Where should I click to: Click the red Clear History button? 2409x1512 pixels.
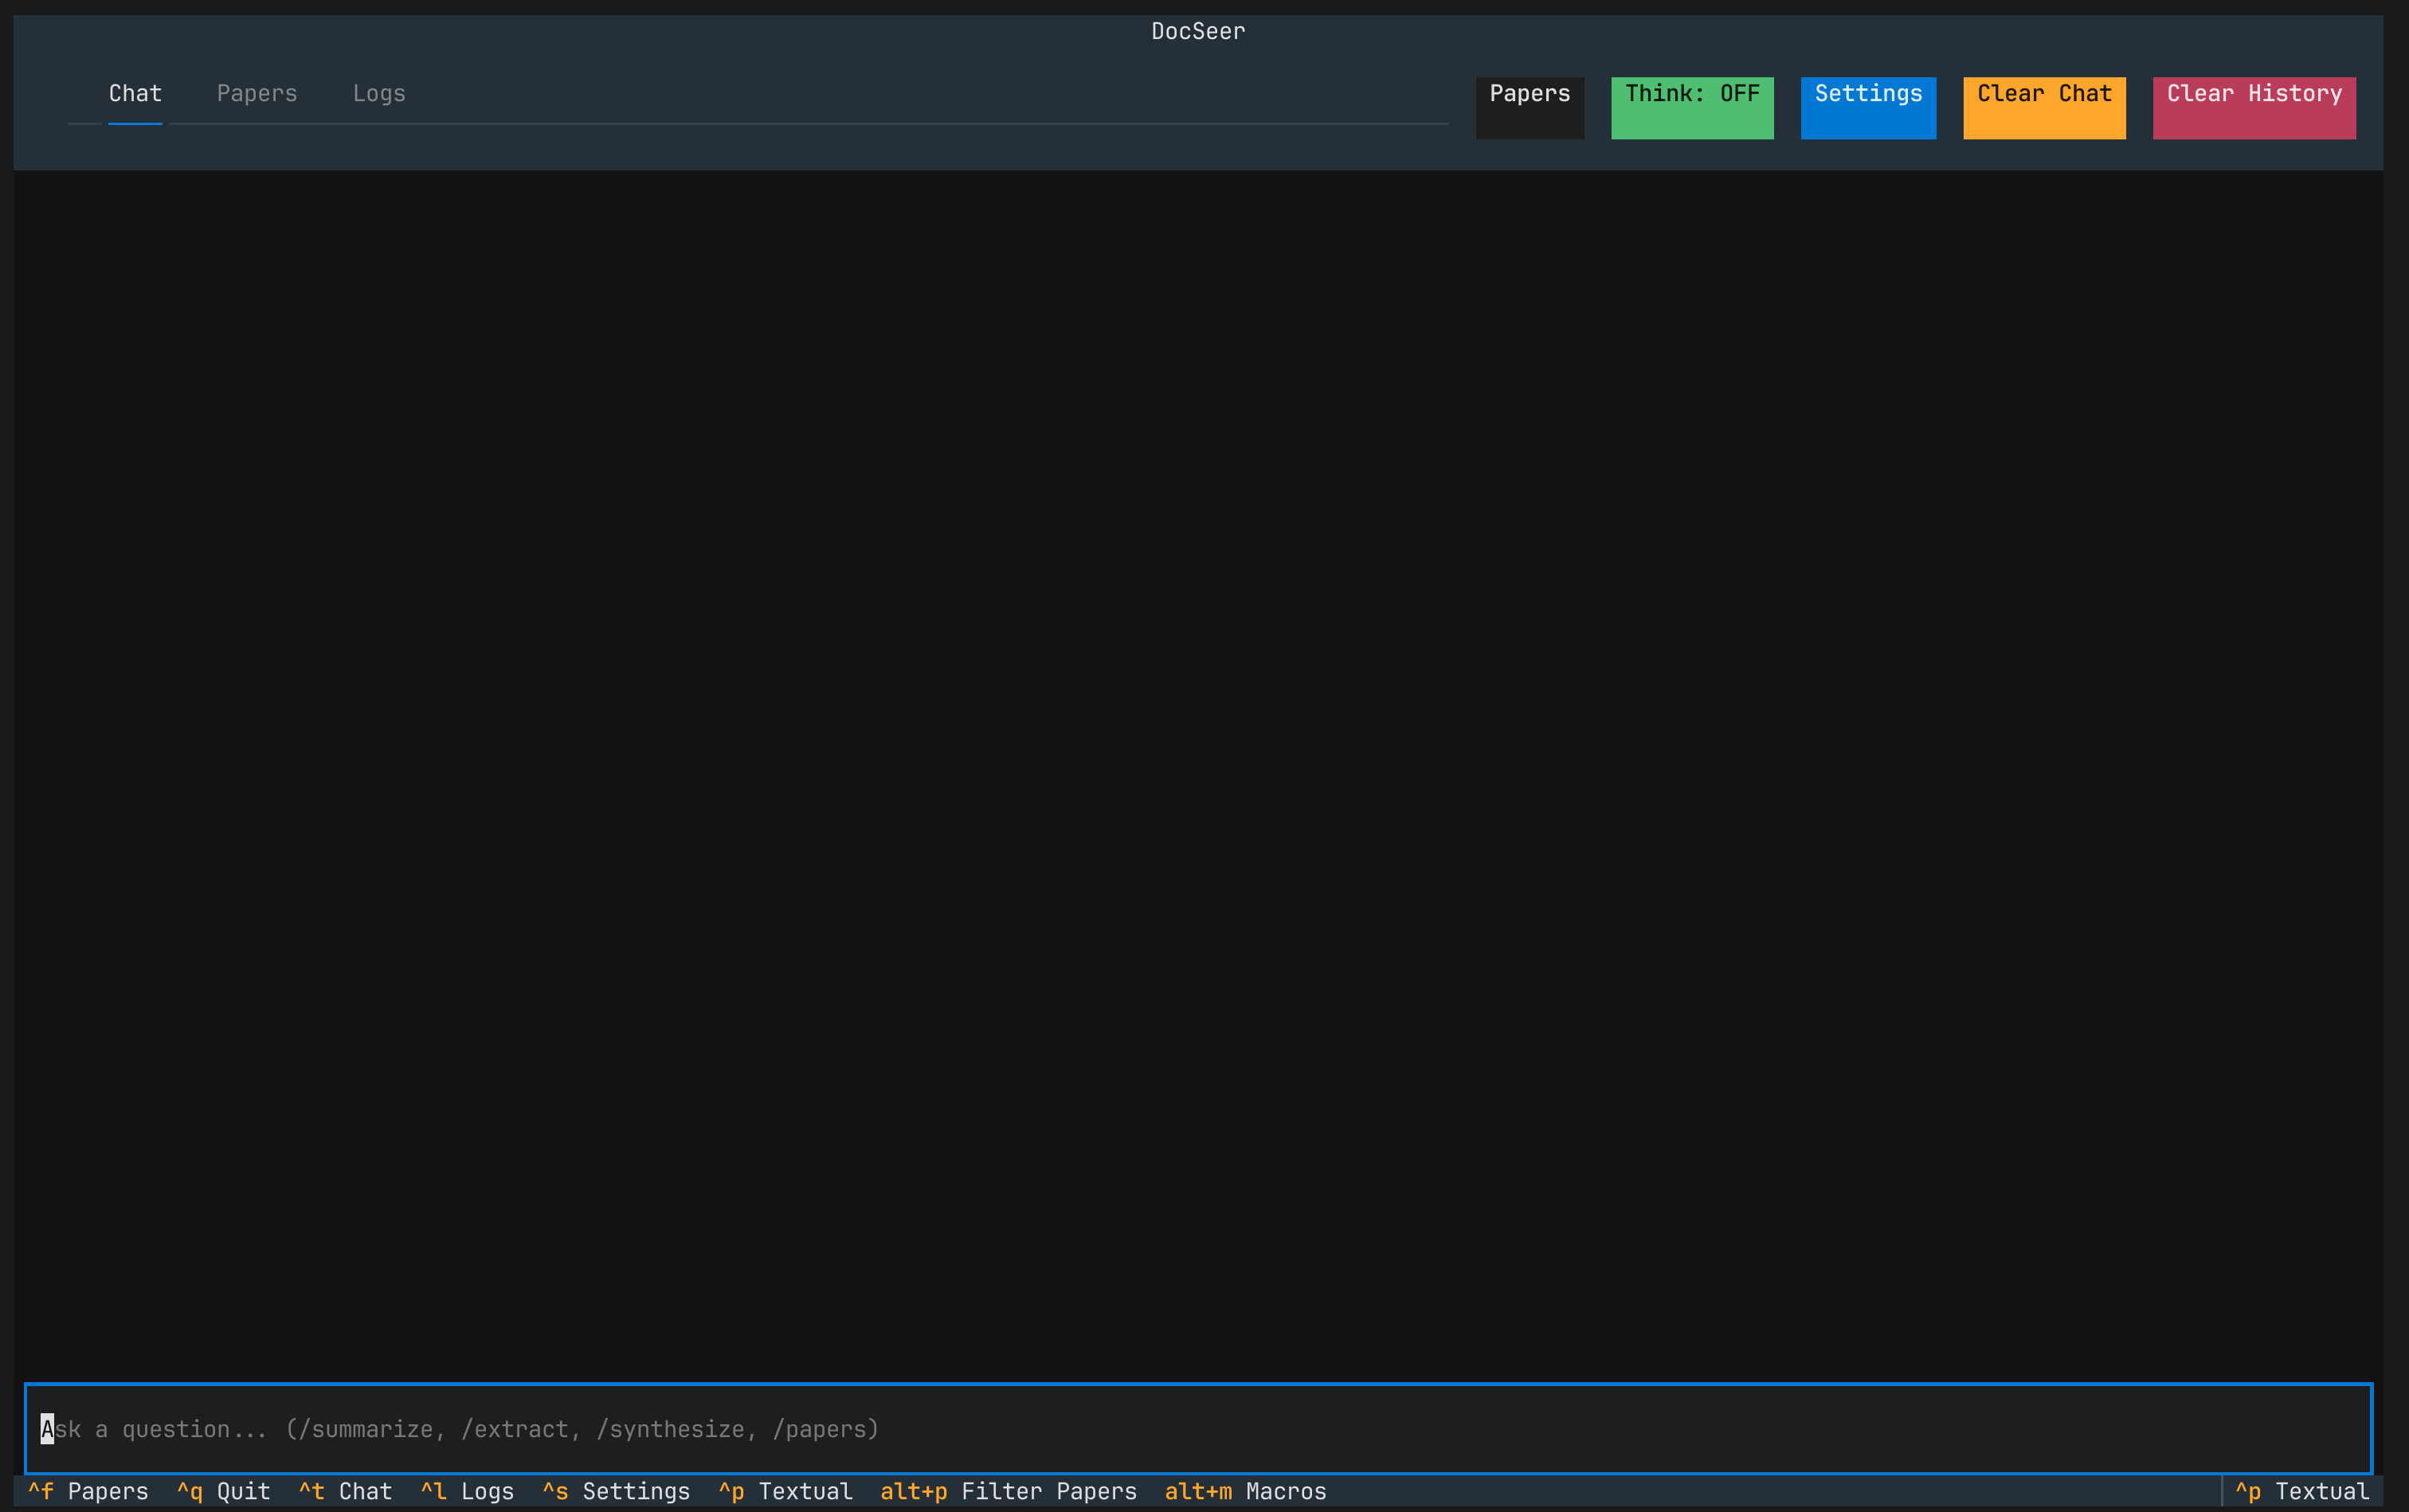pos(2254,108)
